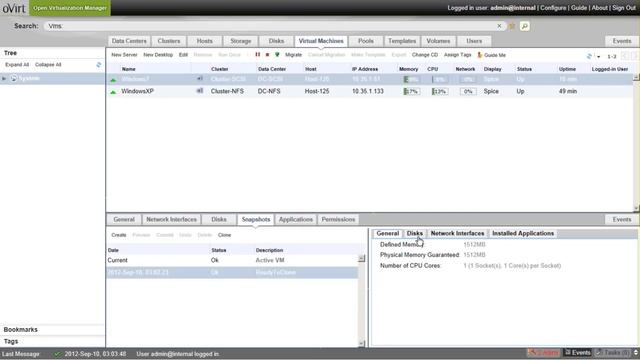640x360 pixels.
Task: Click the Migrate button
Action: (293, 55)
